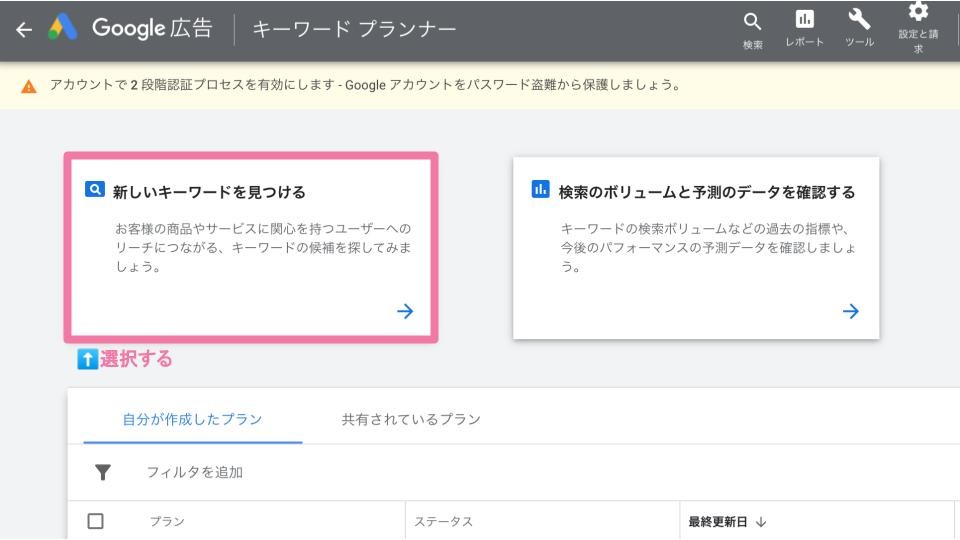
Task: Open the search magnifier tool
Action: point(752,23)
